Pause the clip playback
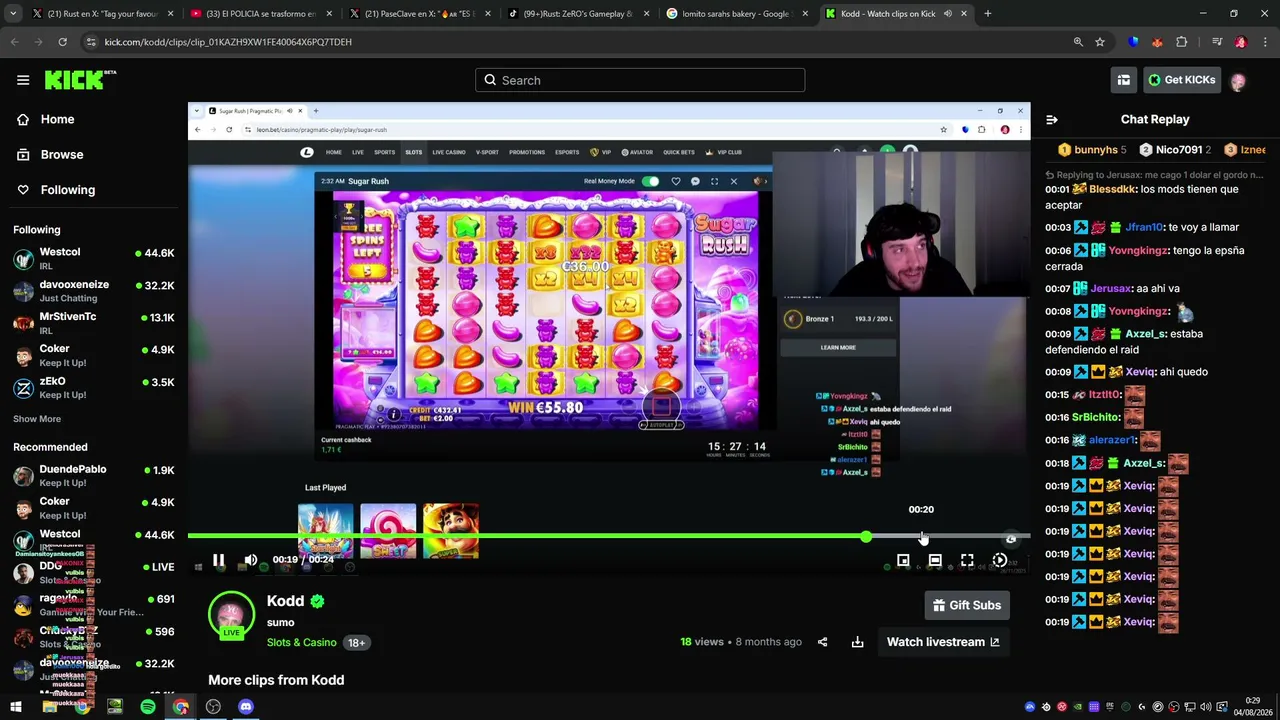Screen dimensions: 1280x720 218,560
